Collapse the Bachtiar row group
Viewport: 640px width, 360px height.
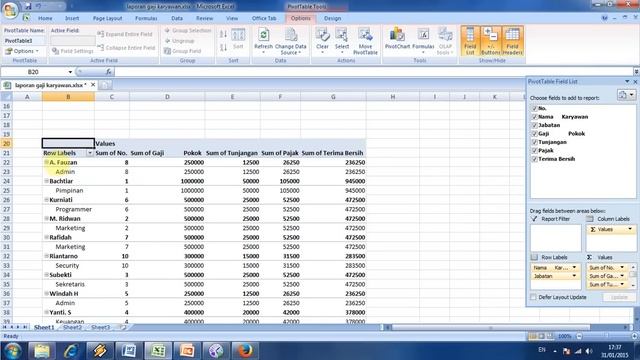click(x=46, y=181)
